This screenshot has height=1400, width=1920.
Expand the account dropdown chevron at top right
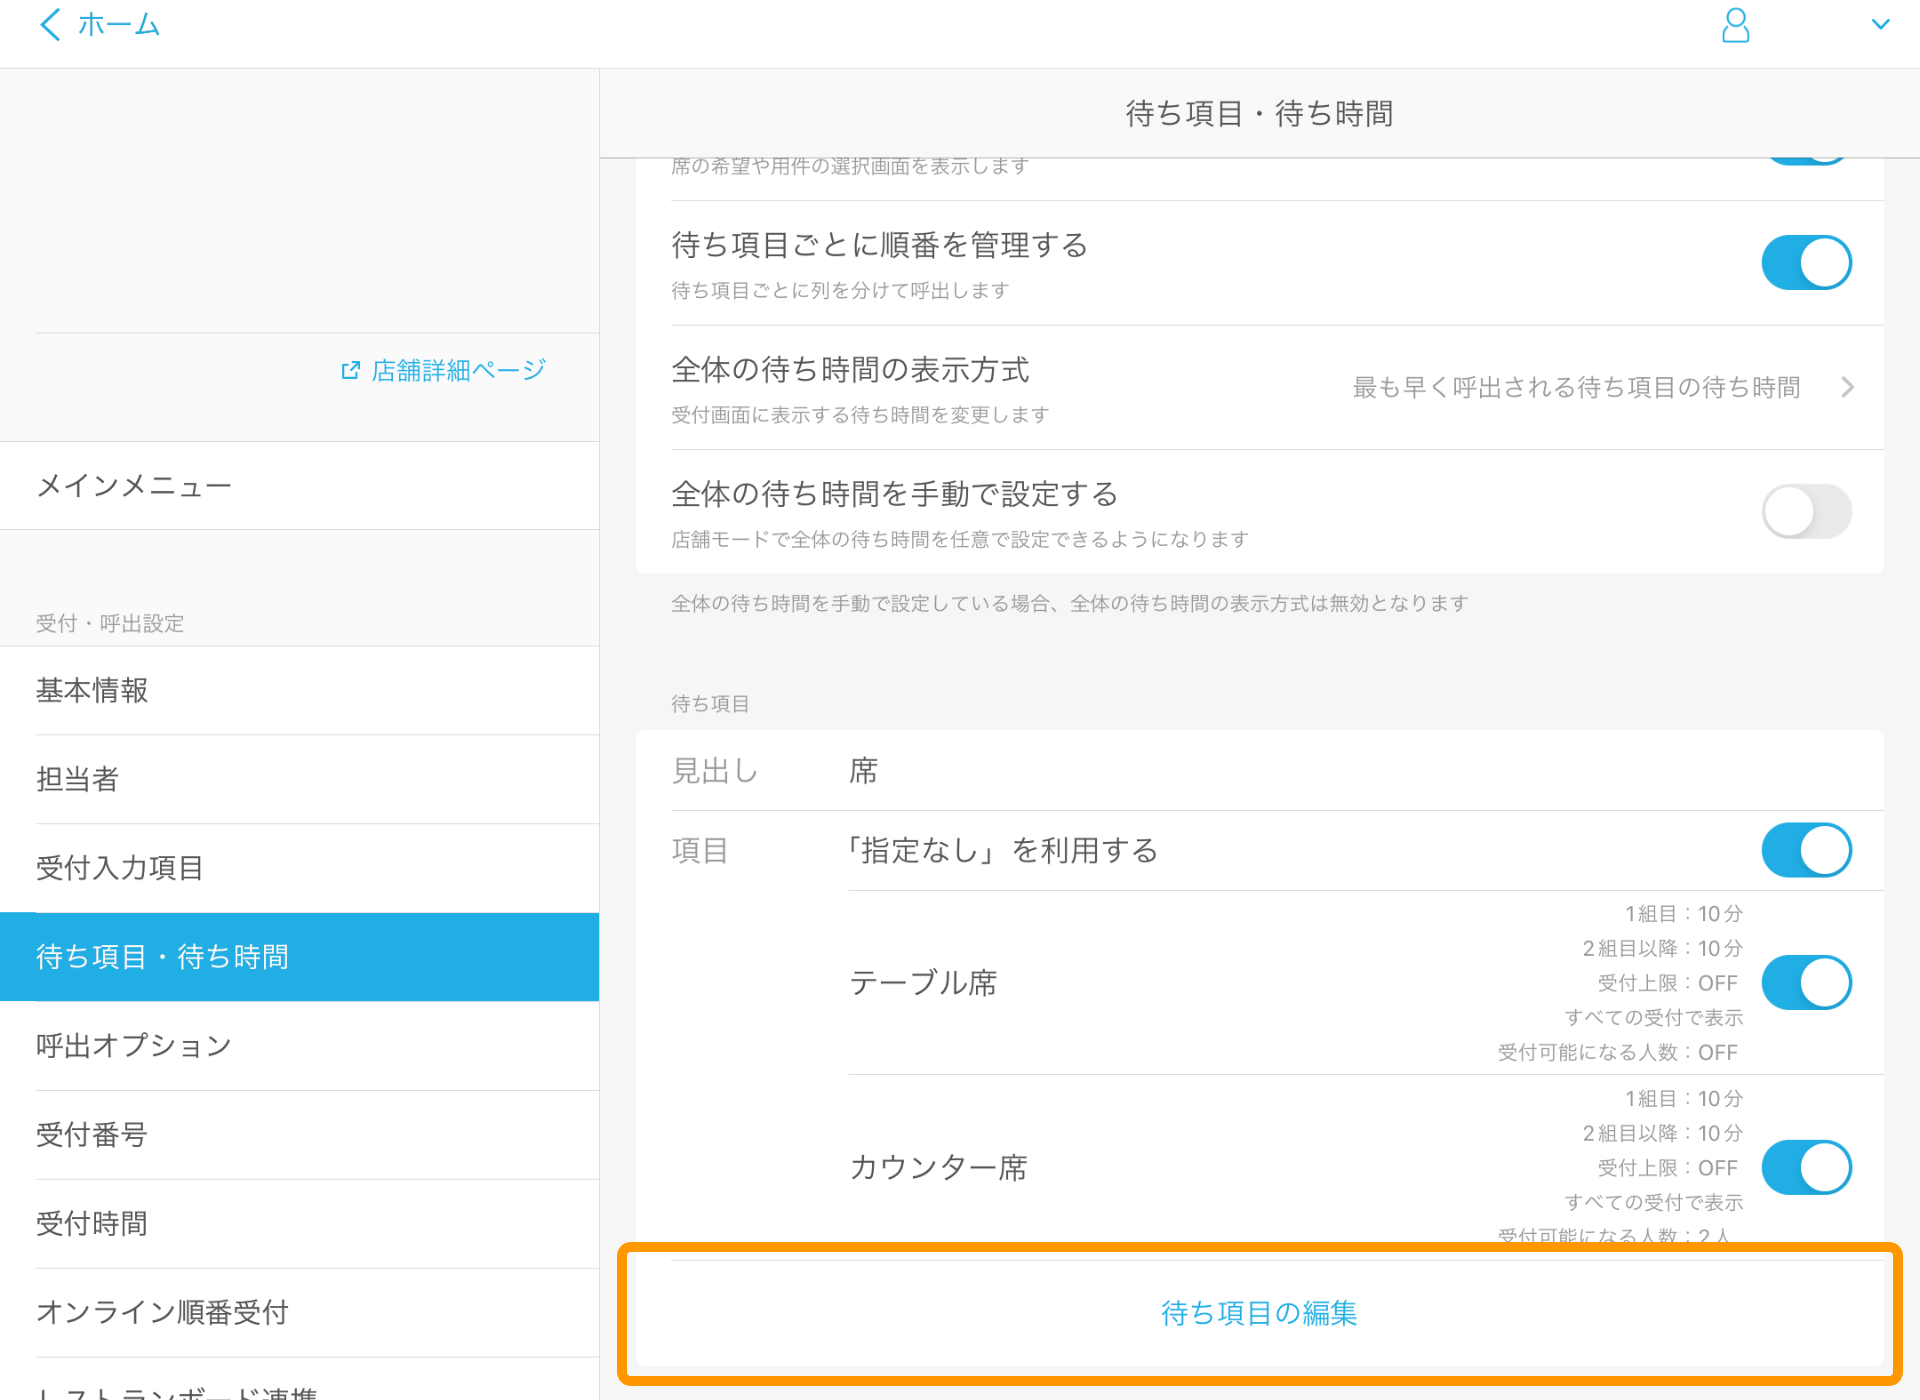coord(1880,25)
